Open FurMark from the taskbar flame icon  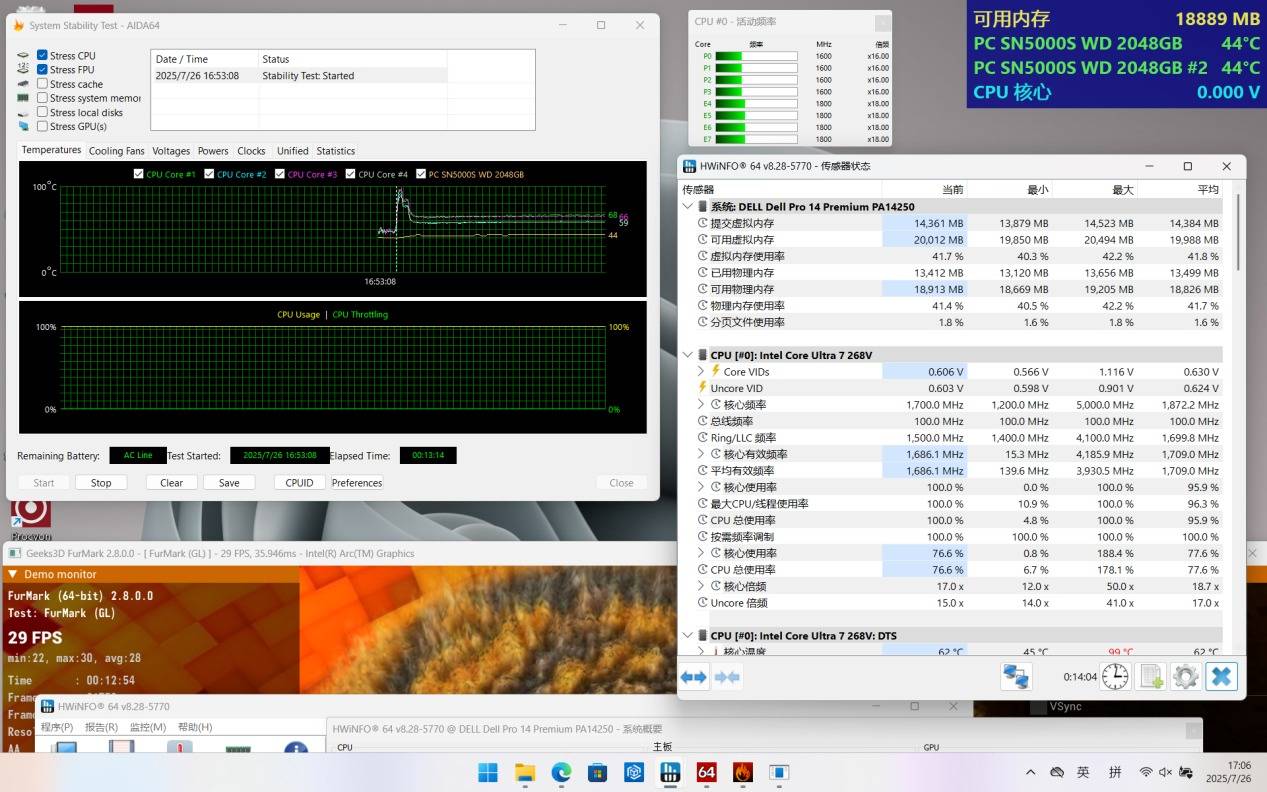[742, 772]
